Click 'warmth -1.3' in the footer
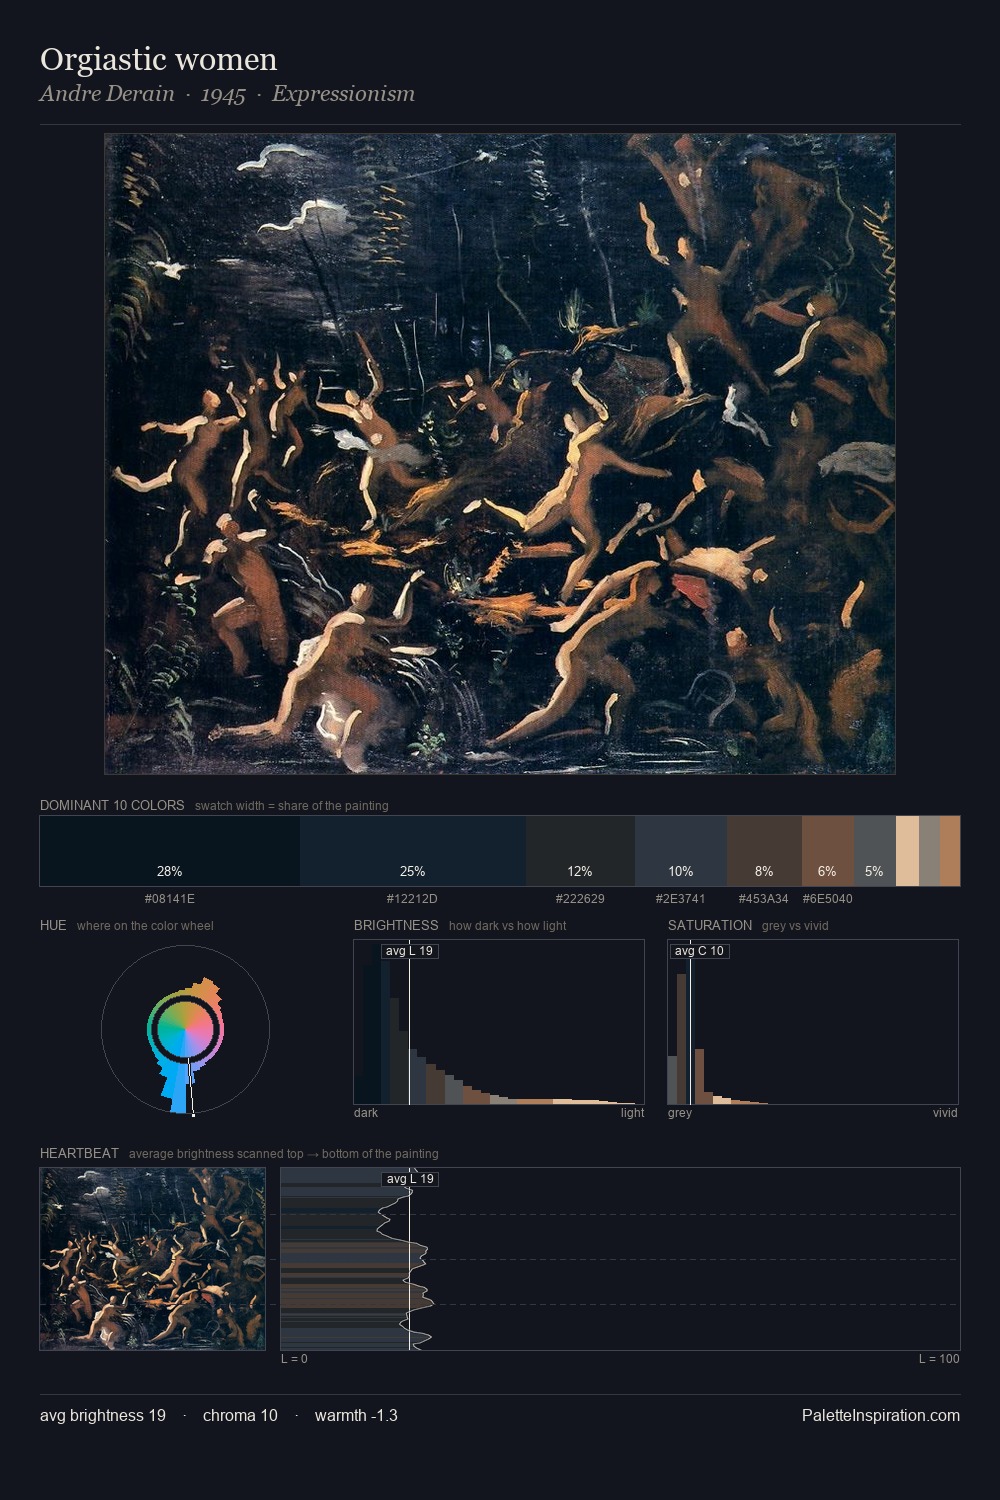Image resolution: width=1000 pixels, height=1500 pixels. [x=356, y=1415]
